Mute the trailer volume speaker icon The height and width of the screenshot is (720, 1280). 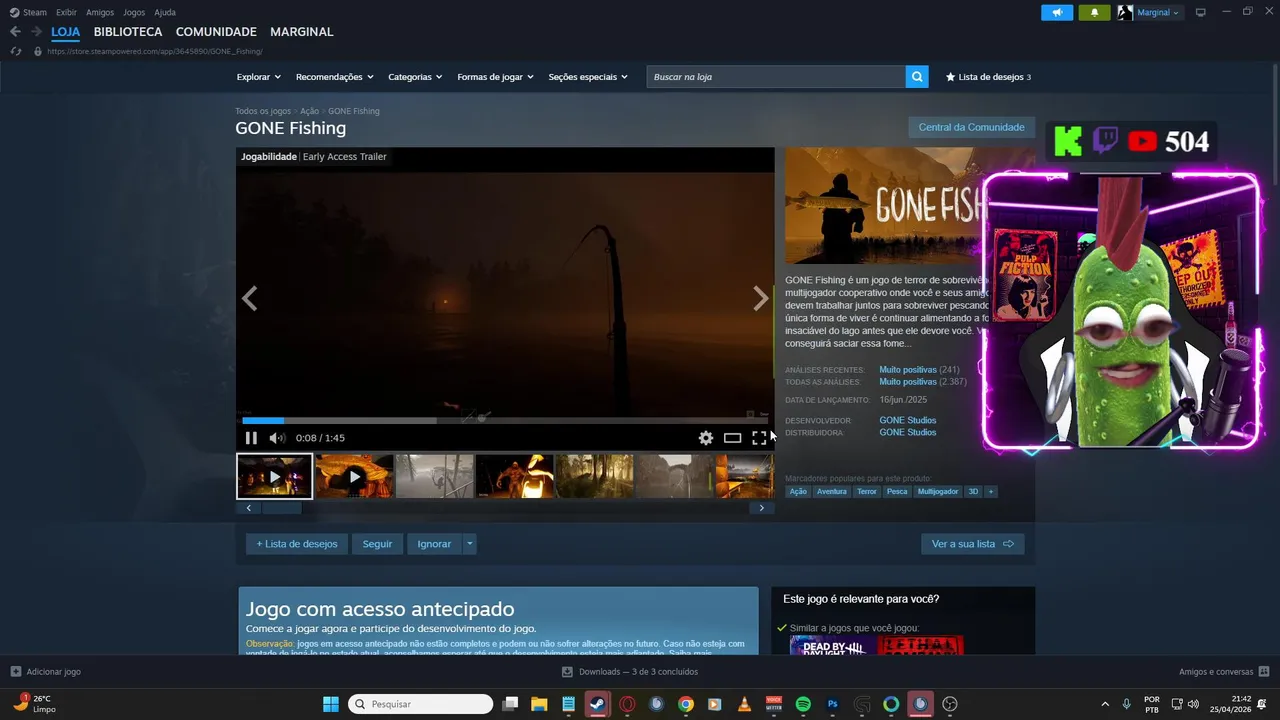click(x=277, y=438)
